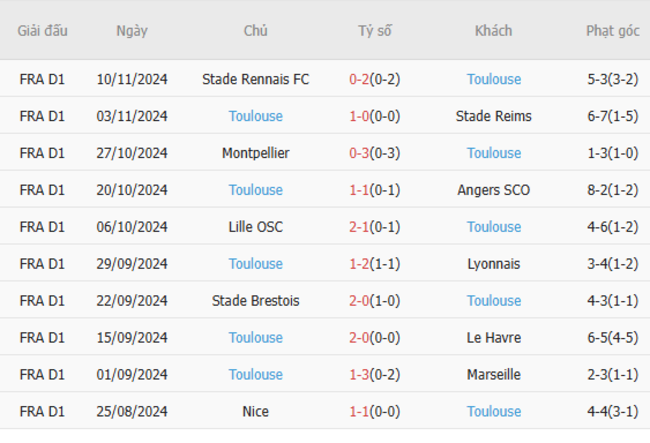Click Lyonnais team name
The image size is (650, 443).
tap(494, 264)
